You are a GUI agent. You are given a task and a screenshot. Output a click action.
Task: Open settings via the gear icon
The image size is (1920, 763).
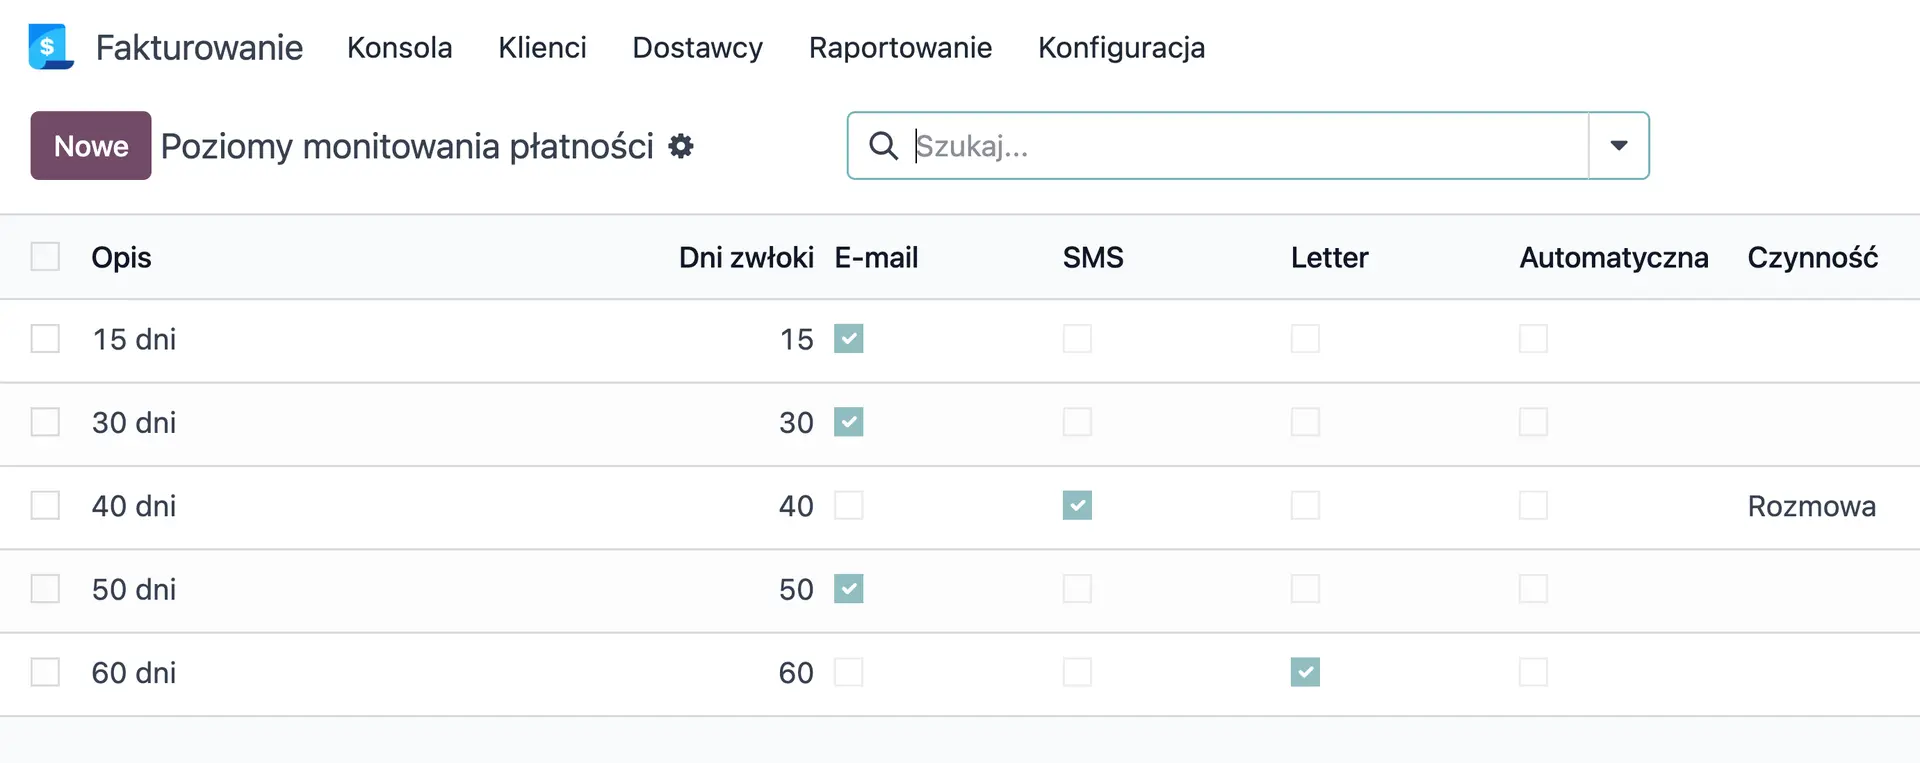tap(681, 146)
